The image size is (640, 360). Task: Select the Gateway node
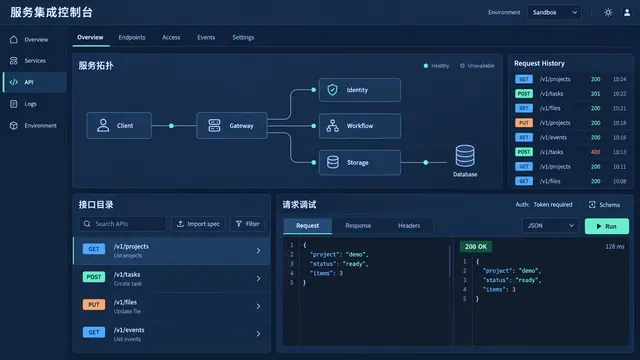[232, 126]
